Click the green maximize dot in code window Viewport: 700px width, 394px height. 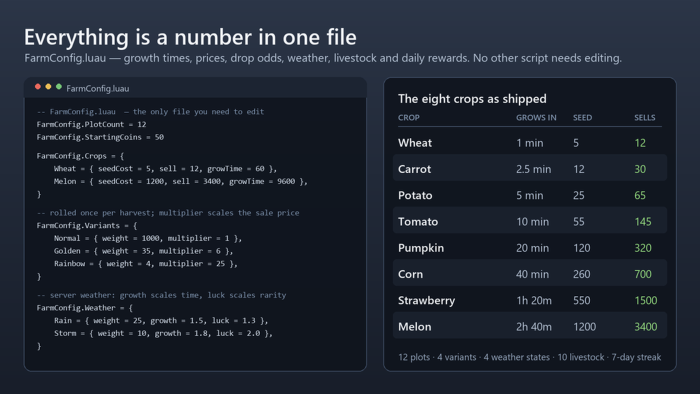(59, 87)
